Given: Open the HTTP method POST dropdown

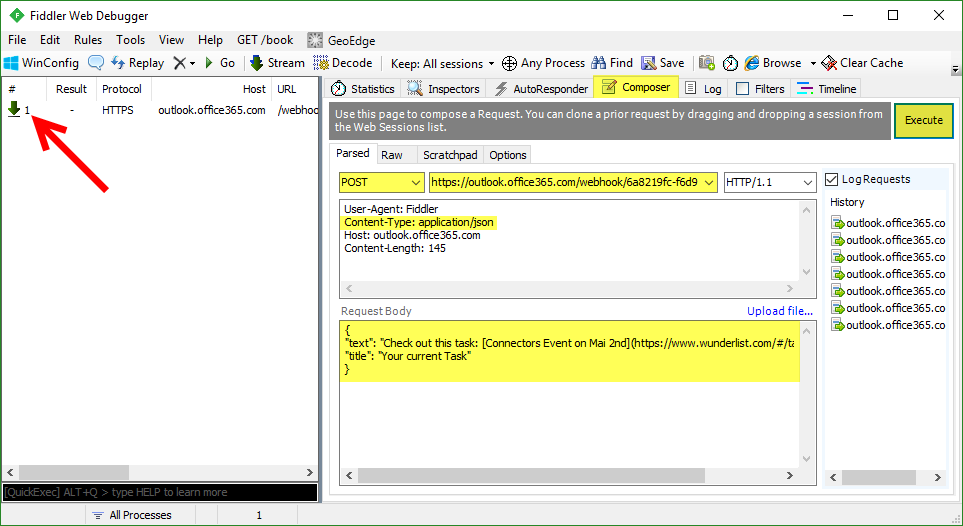Looking at the screenshot, I should click(x=382, y=182).
